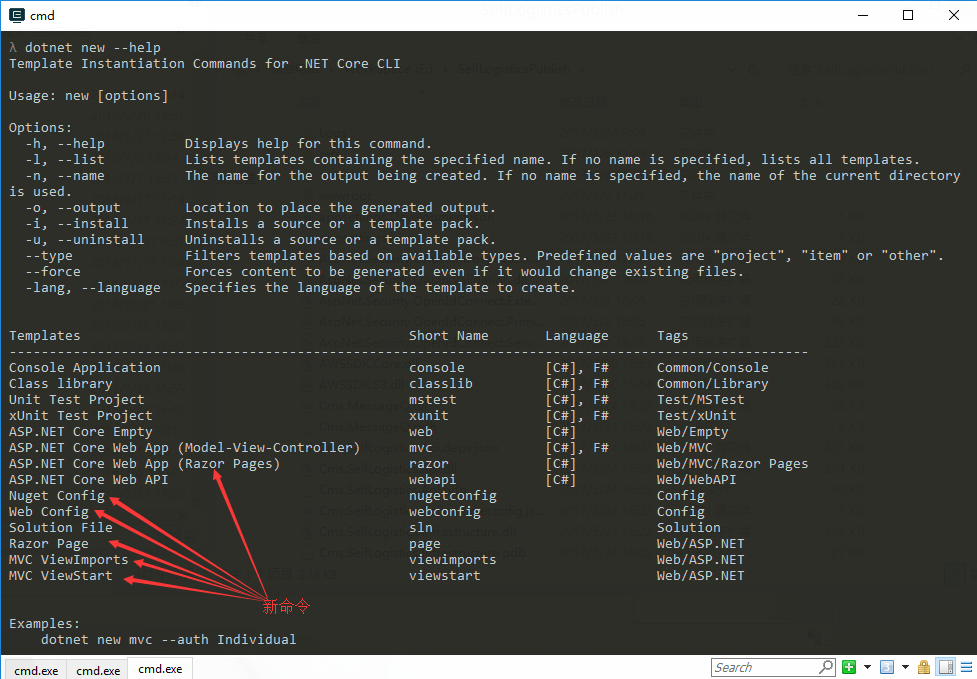Click the padlock icon in the status bar
The image size is (977, 679).
pos(924,667)
